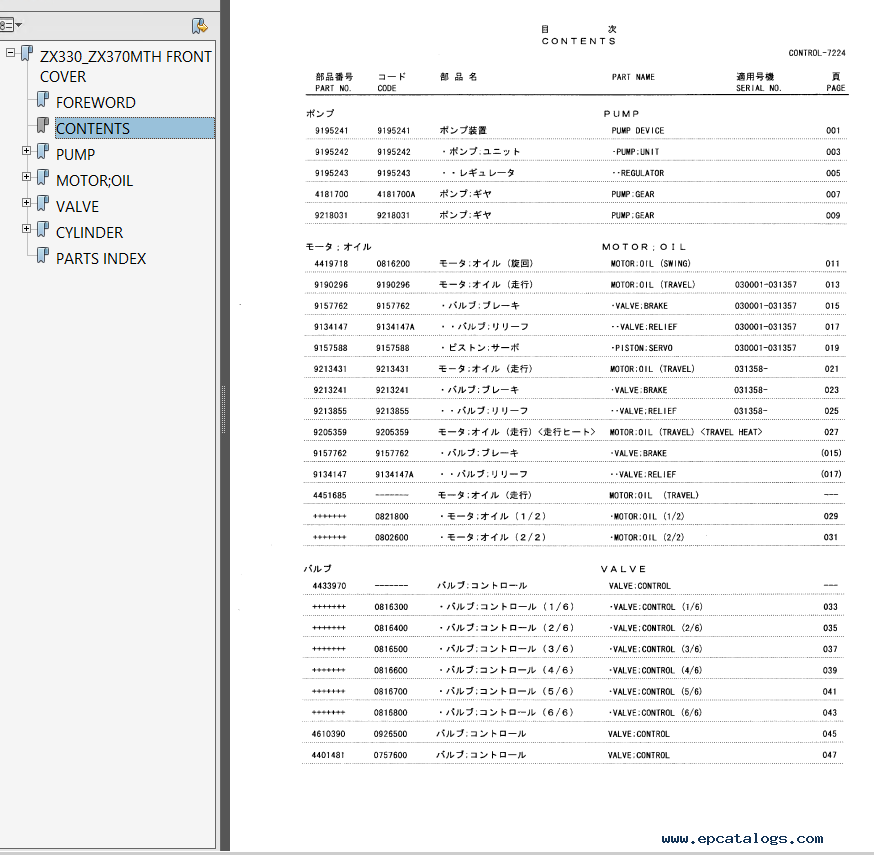Click the MOTOR;OIL (2/2) part name

click(647, 537)
